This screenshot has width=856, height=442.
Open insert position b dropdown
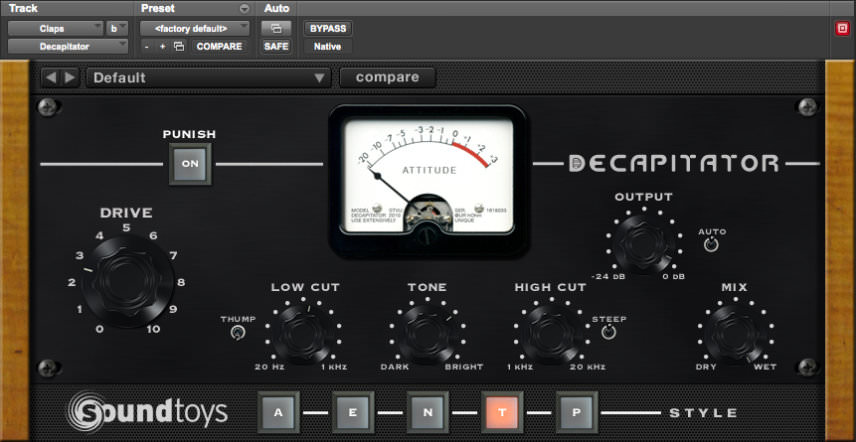(x=117, y=28)
